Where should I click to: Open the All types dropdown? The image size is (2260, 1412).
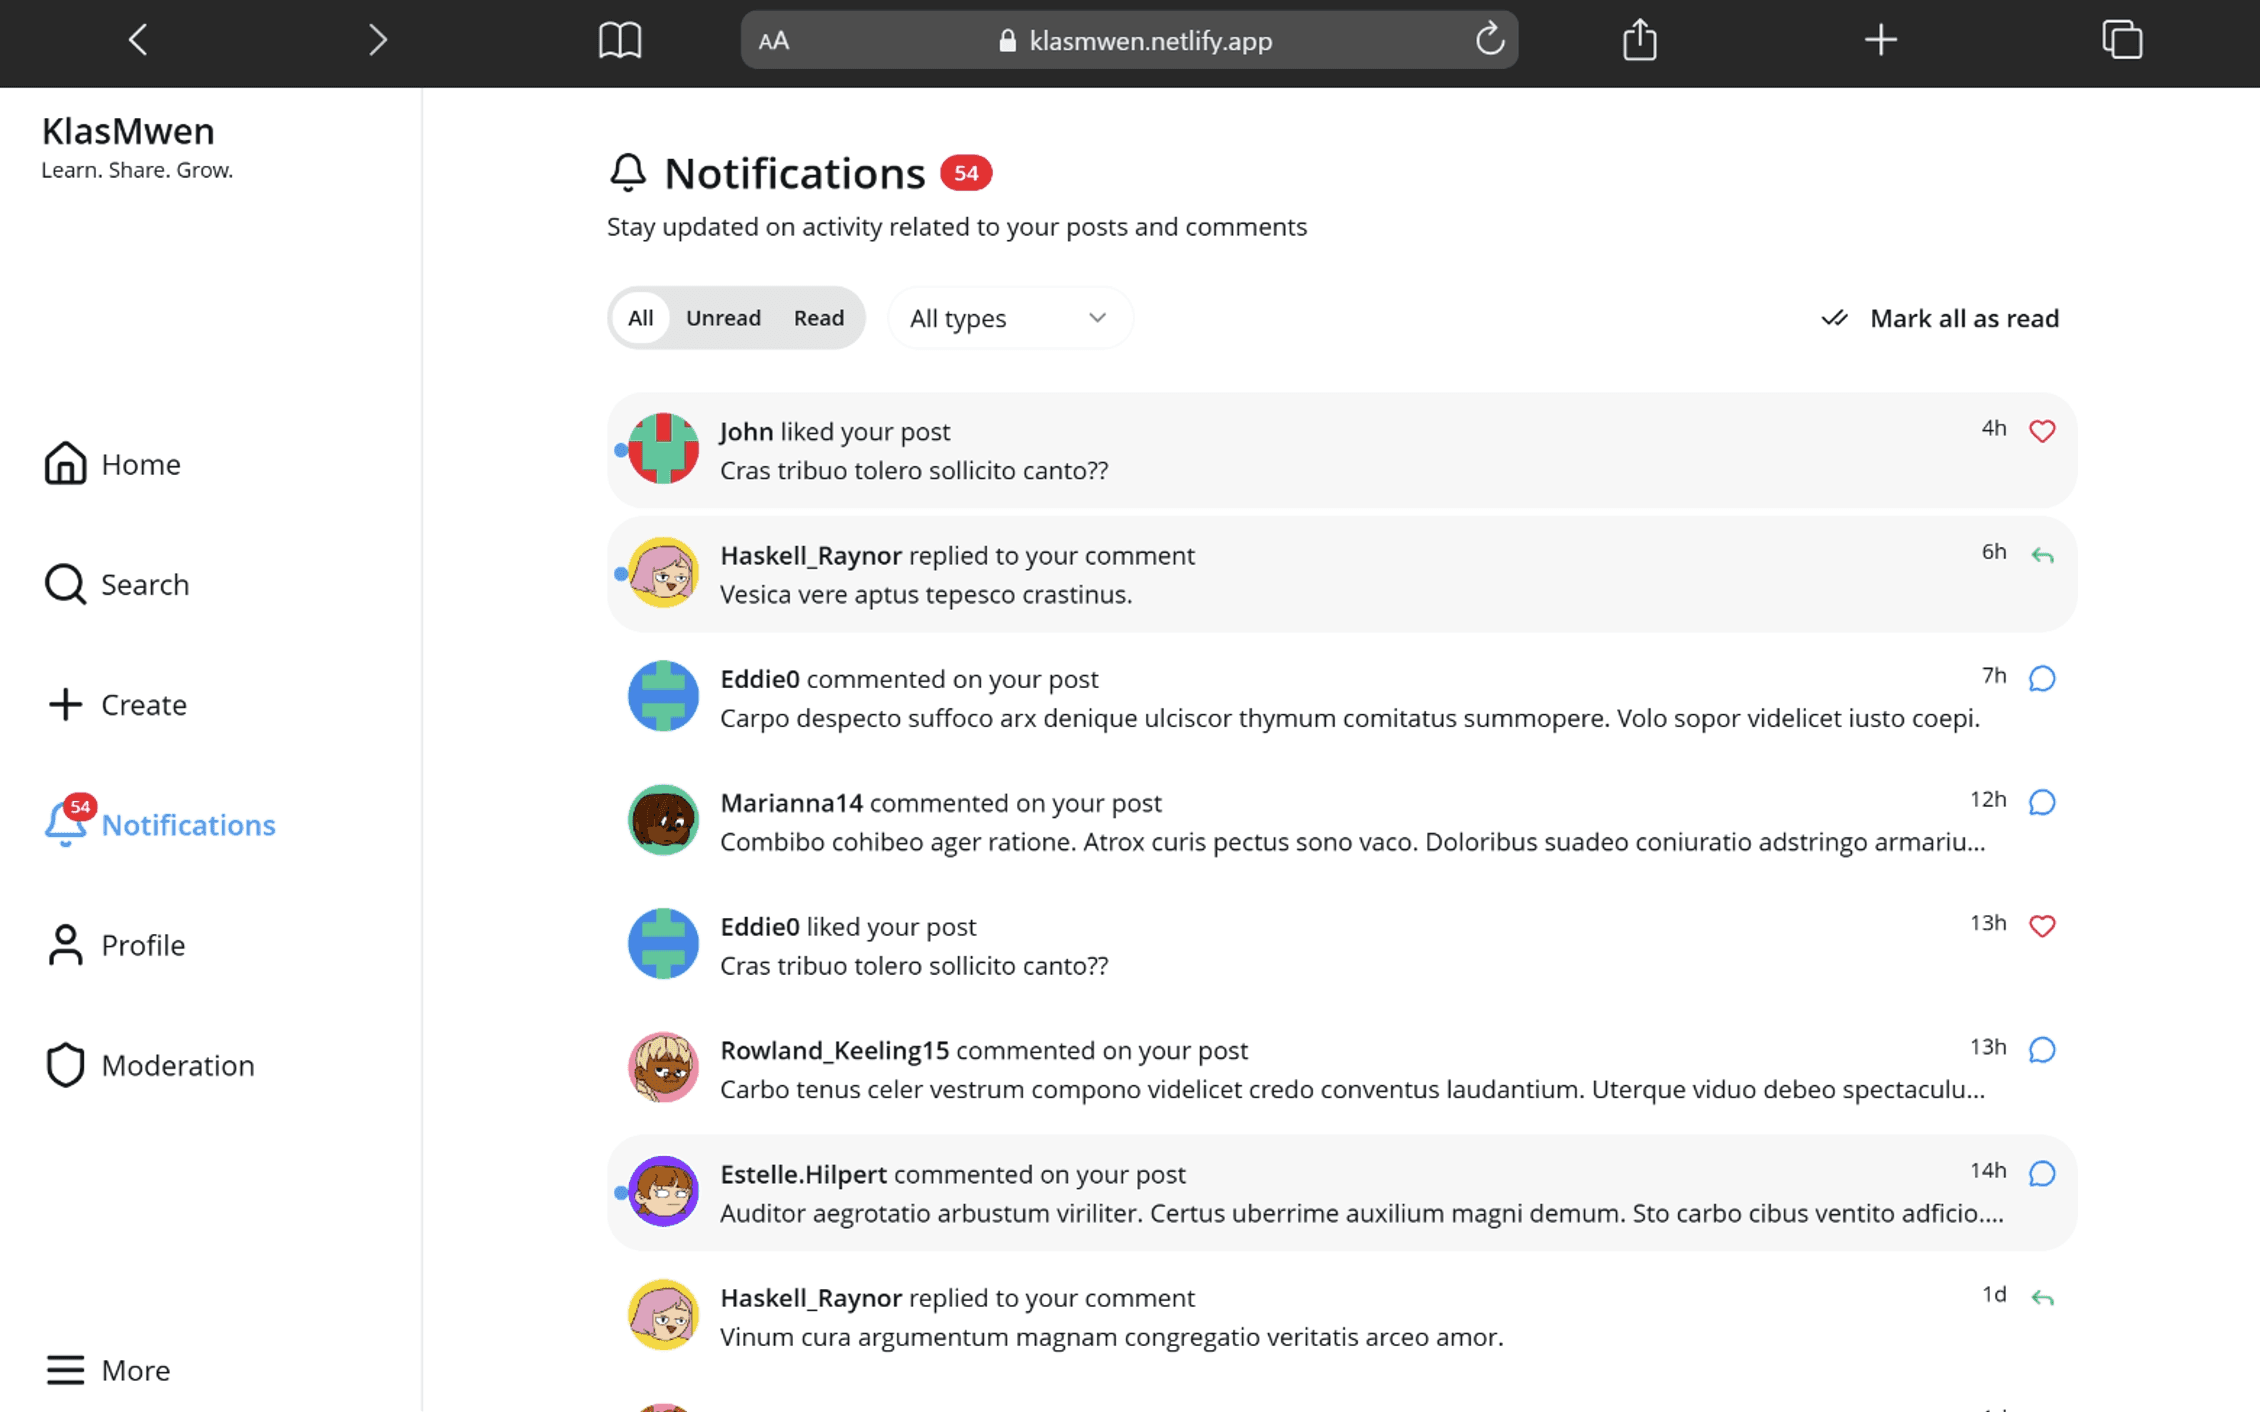[1008, 317]
